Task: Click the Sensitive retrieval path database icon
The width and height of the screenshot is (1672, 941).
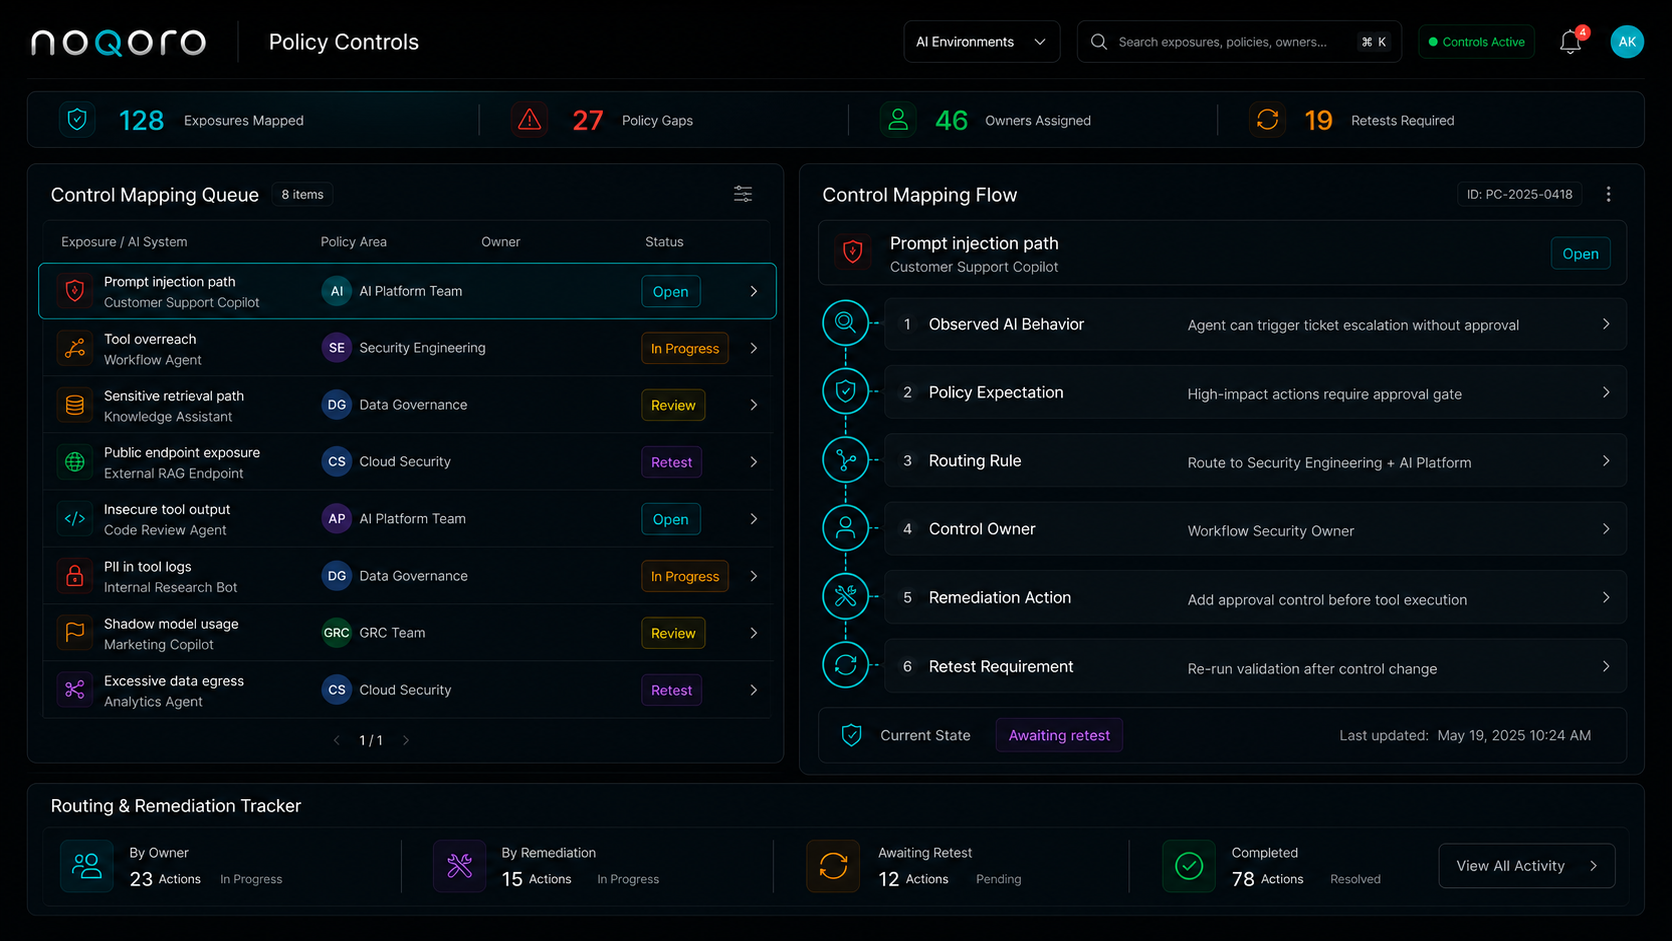Action: click(75, 405)
